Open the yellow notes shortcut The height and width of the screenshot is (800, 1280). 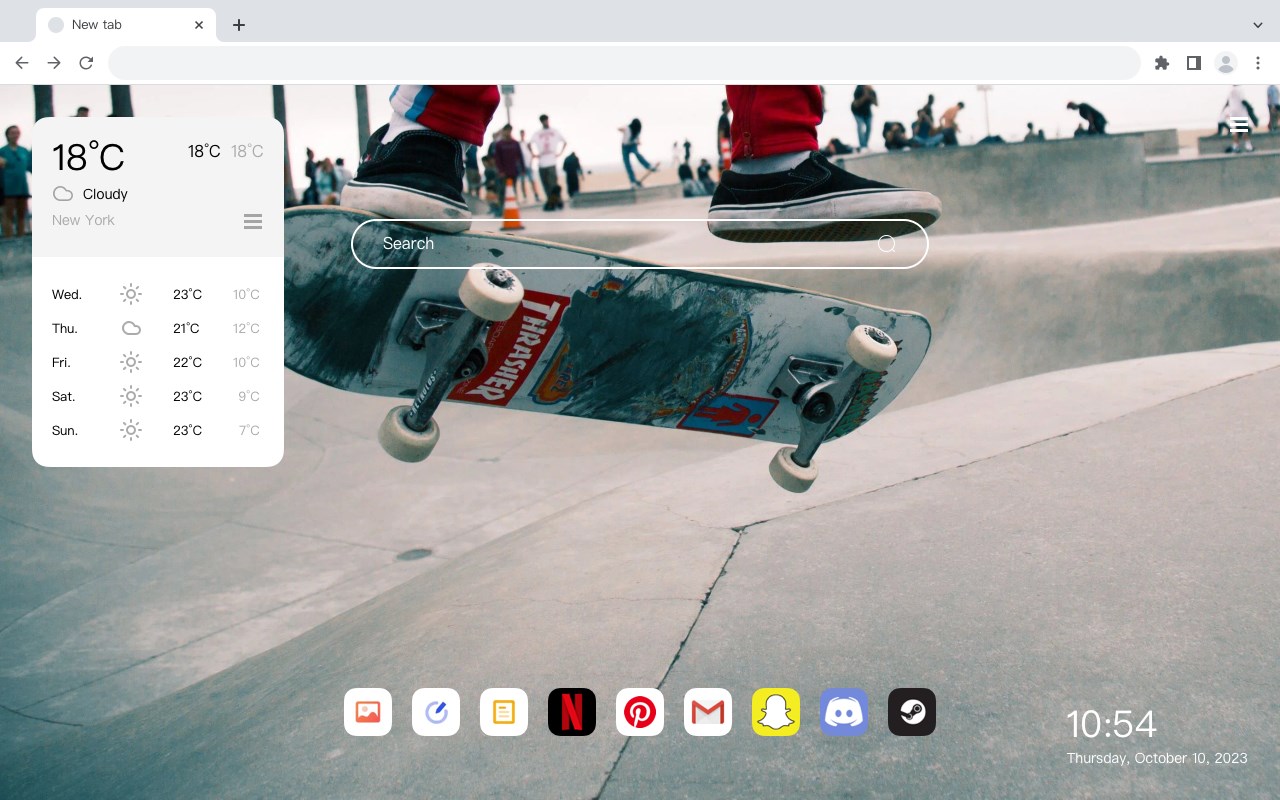[504, 712]
